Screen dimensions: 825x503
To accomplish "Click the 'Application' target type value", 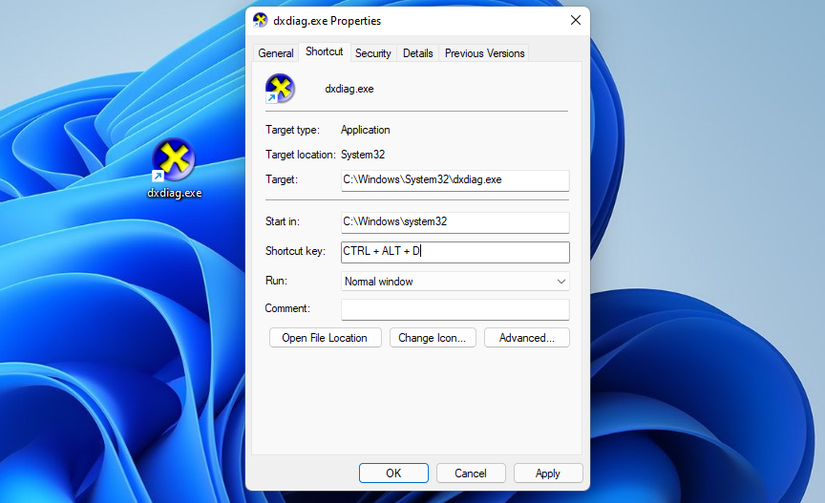I will pos(365,130).
